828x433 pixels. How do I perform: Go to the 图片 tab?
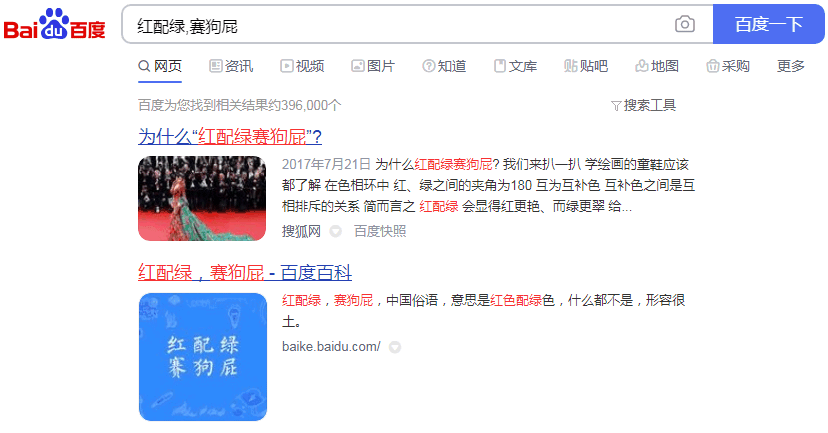(373, 66)
